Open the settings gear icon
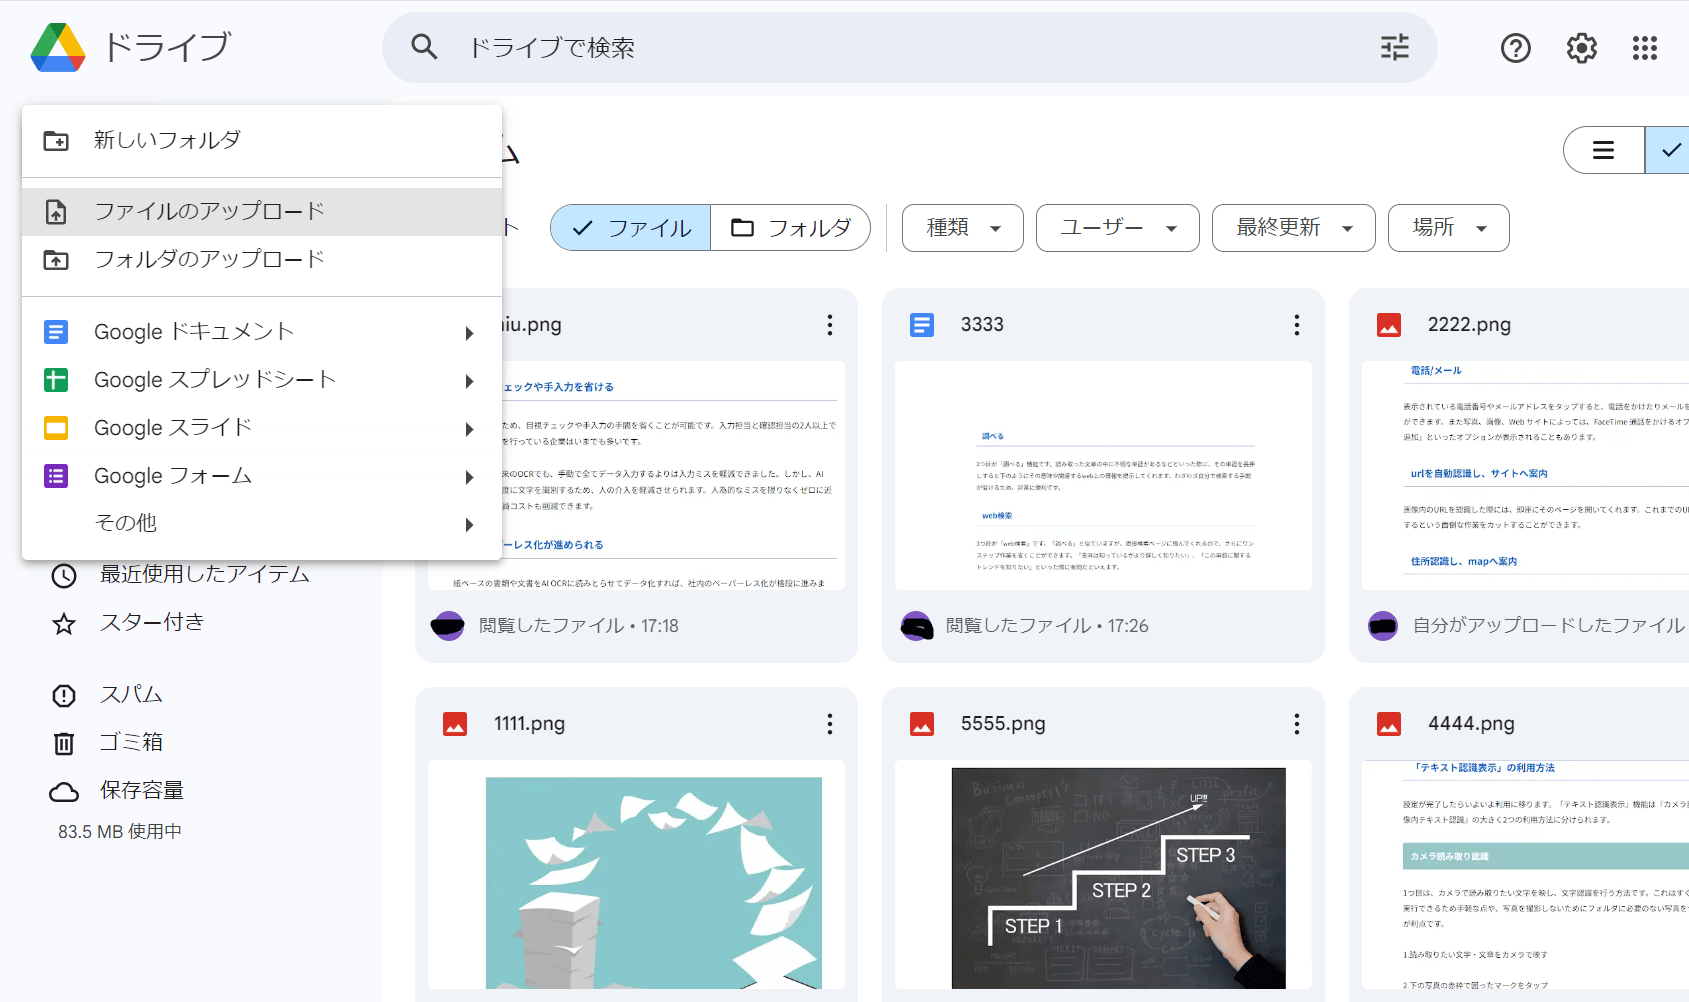1689x1002 pixels. [x=1581, y=47]
